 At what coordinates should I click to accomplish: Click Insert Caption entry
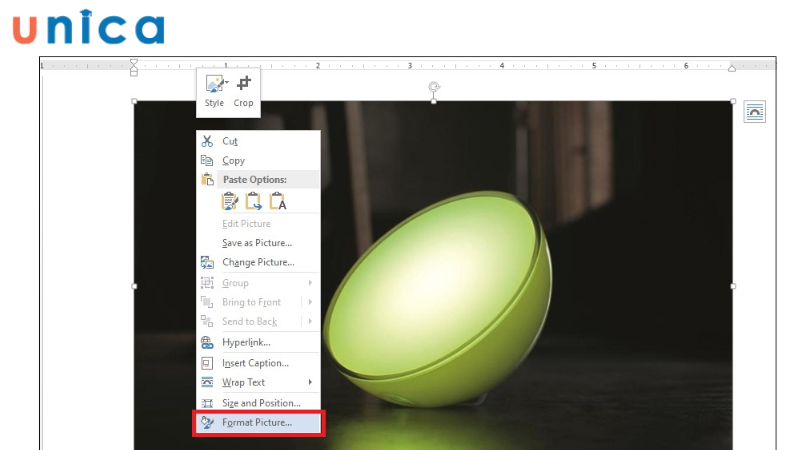click(x=255, y=363)
